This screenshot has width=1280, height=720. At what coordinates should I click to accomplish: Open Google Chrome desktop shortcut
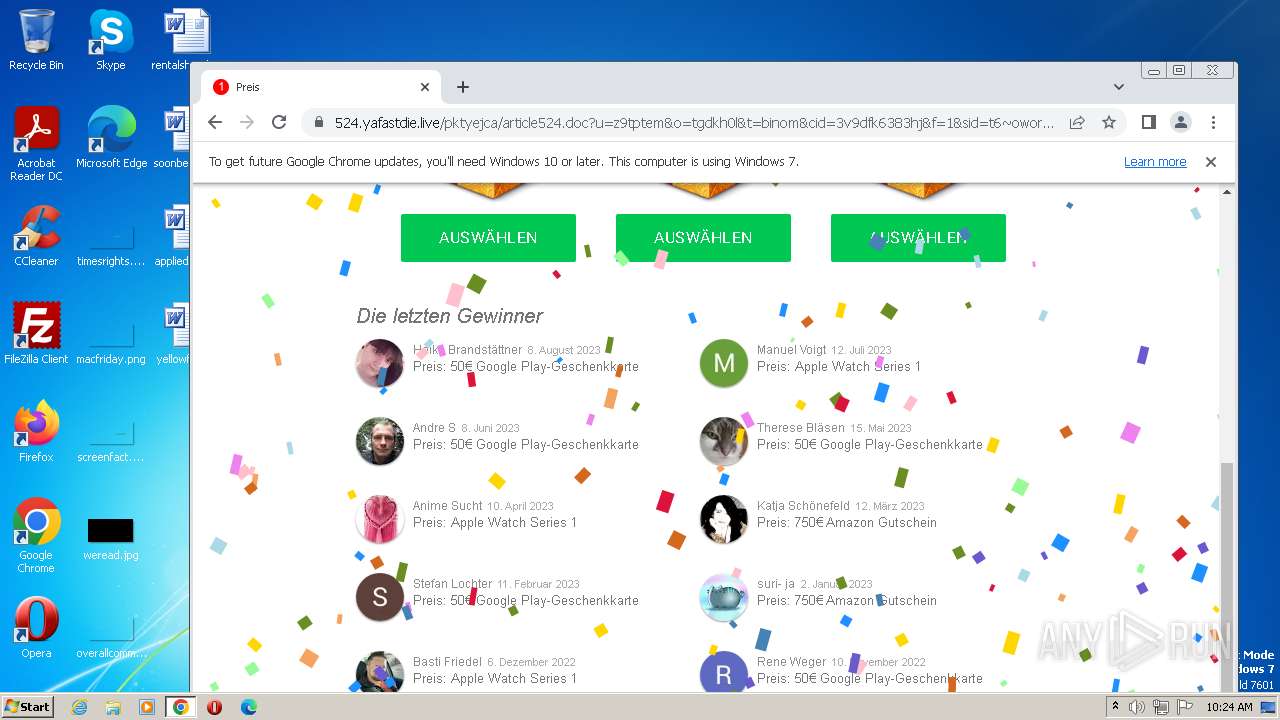pyautogui.click(x=36, y=536)
